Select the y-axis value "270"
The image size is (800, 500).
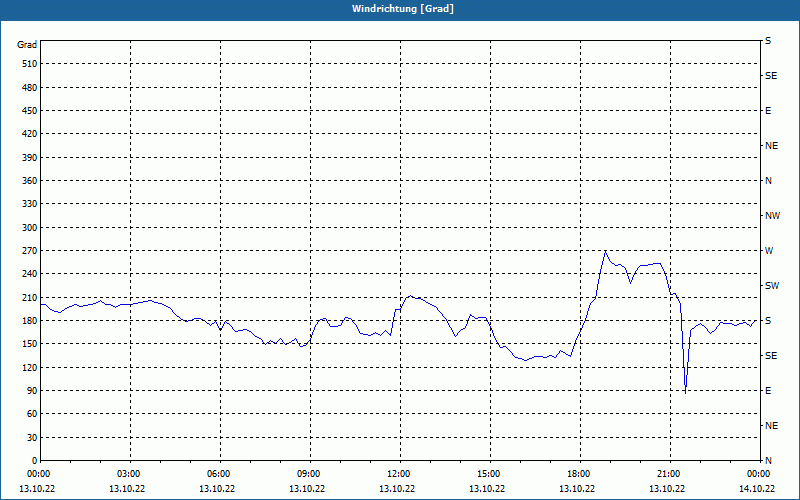(30, 251)
